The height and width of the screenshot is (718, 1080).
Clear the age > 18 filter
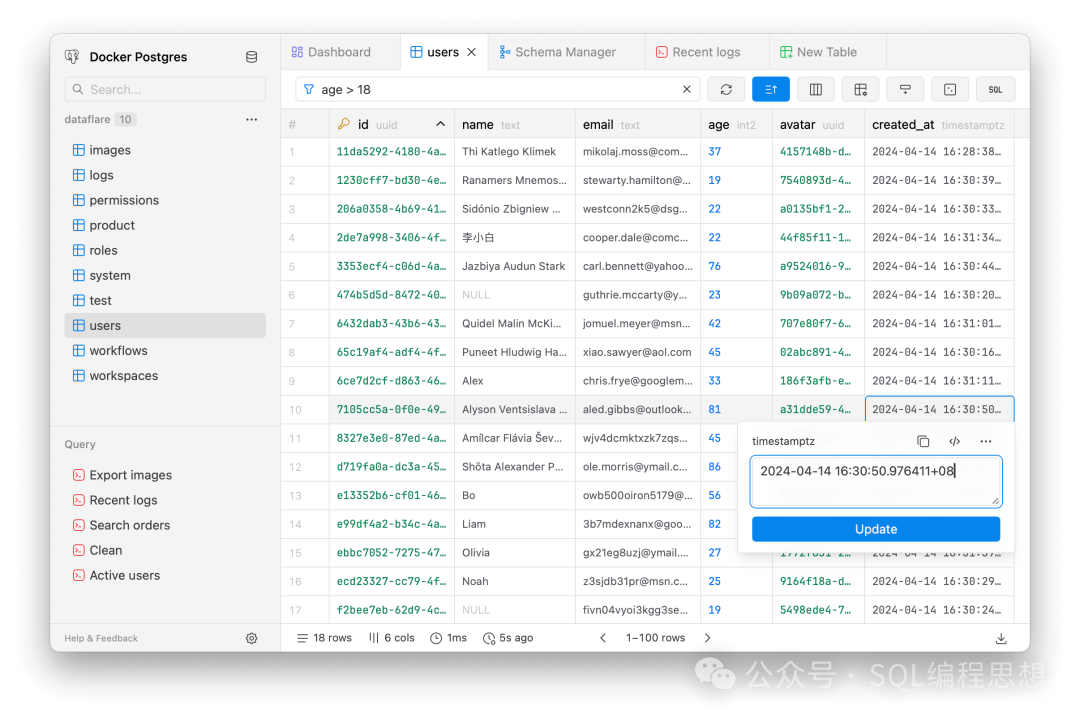click(x=687, y=89)
